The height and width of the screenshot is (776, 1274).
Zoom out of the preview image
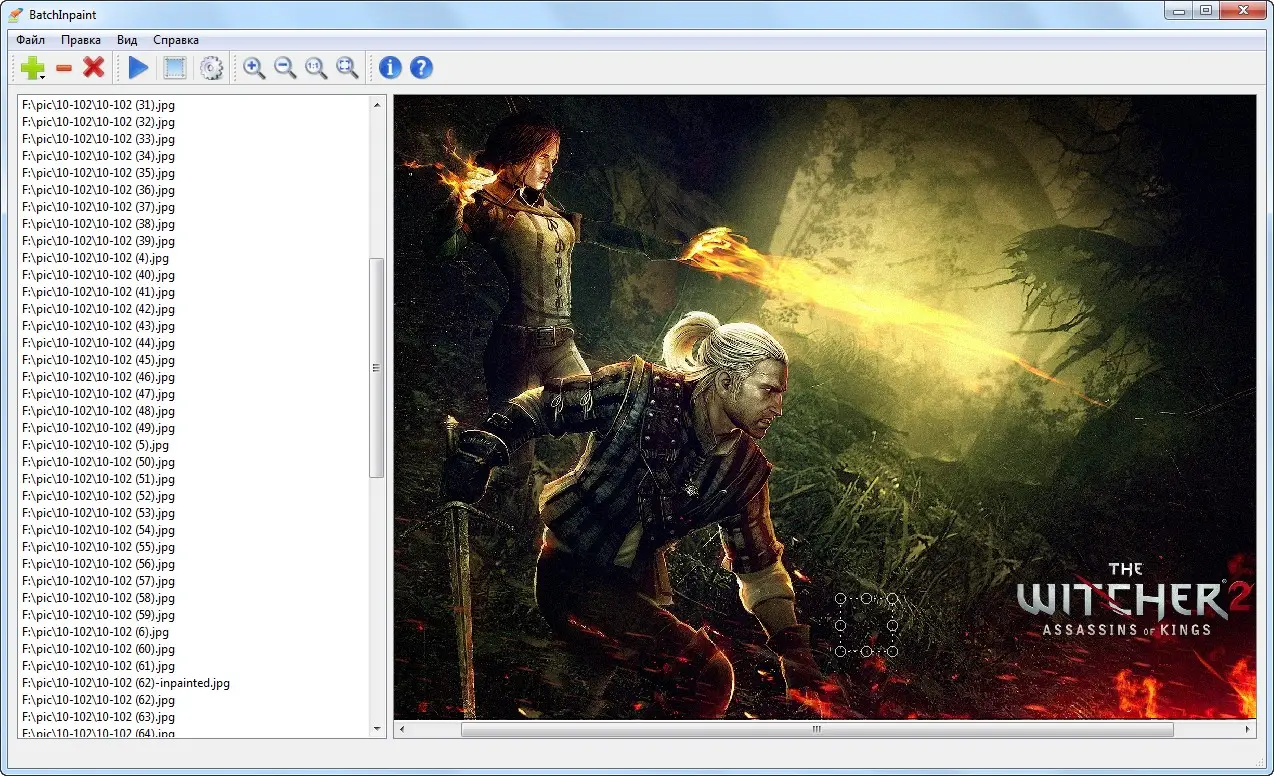tap(285, 68)
